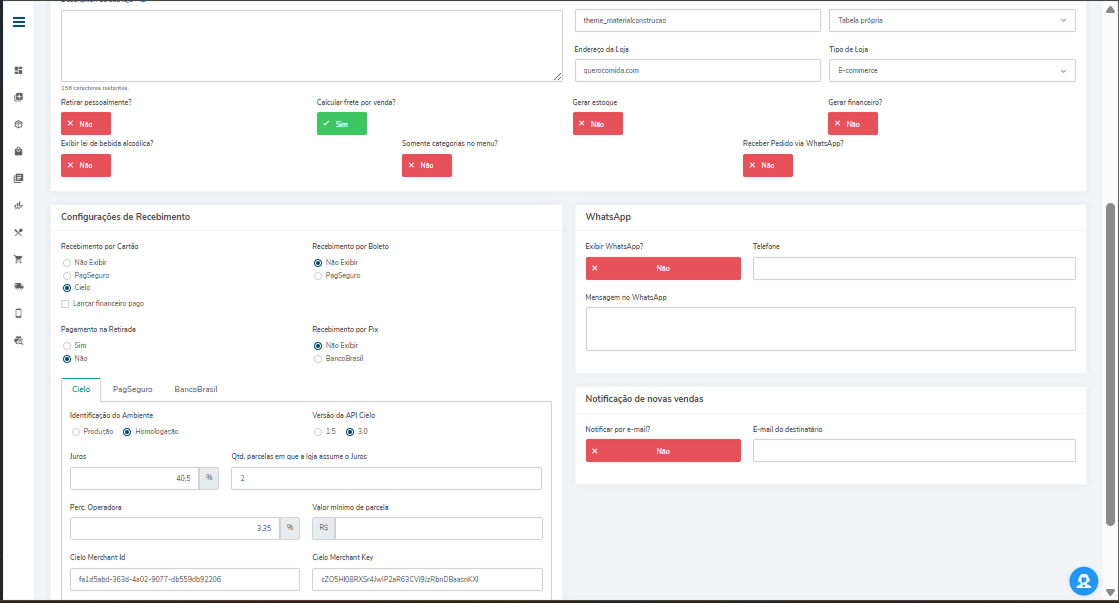This screenshot has height=603, width=1119.
Task: Open the support chat bubble icon
Action: click(1083, 581)
